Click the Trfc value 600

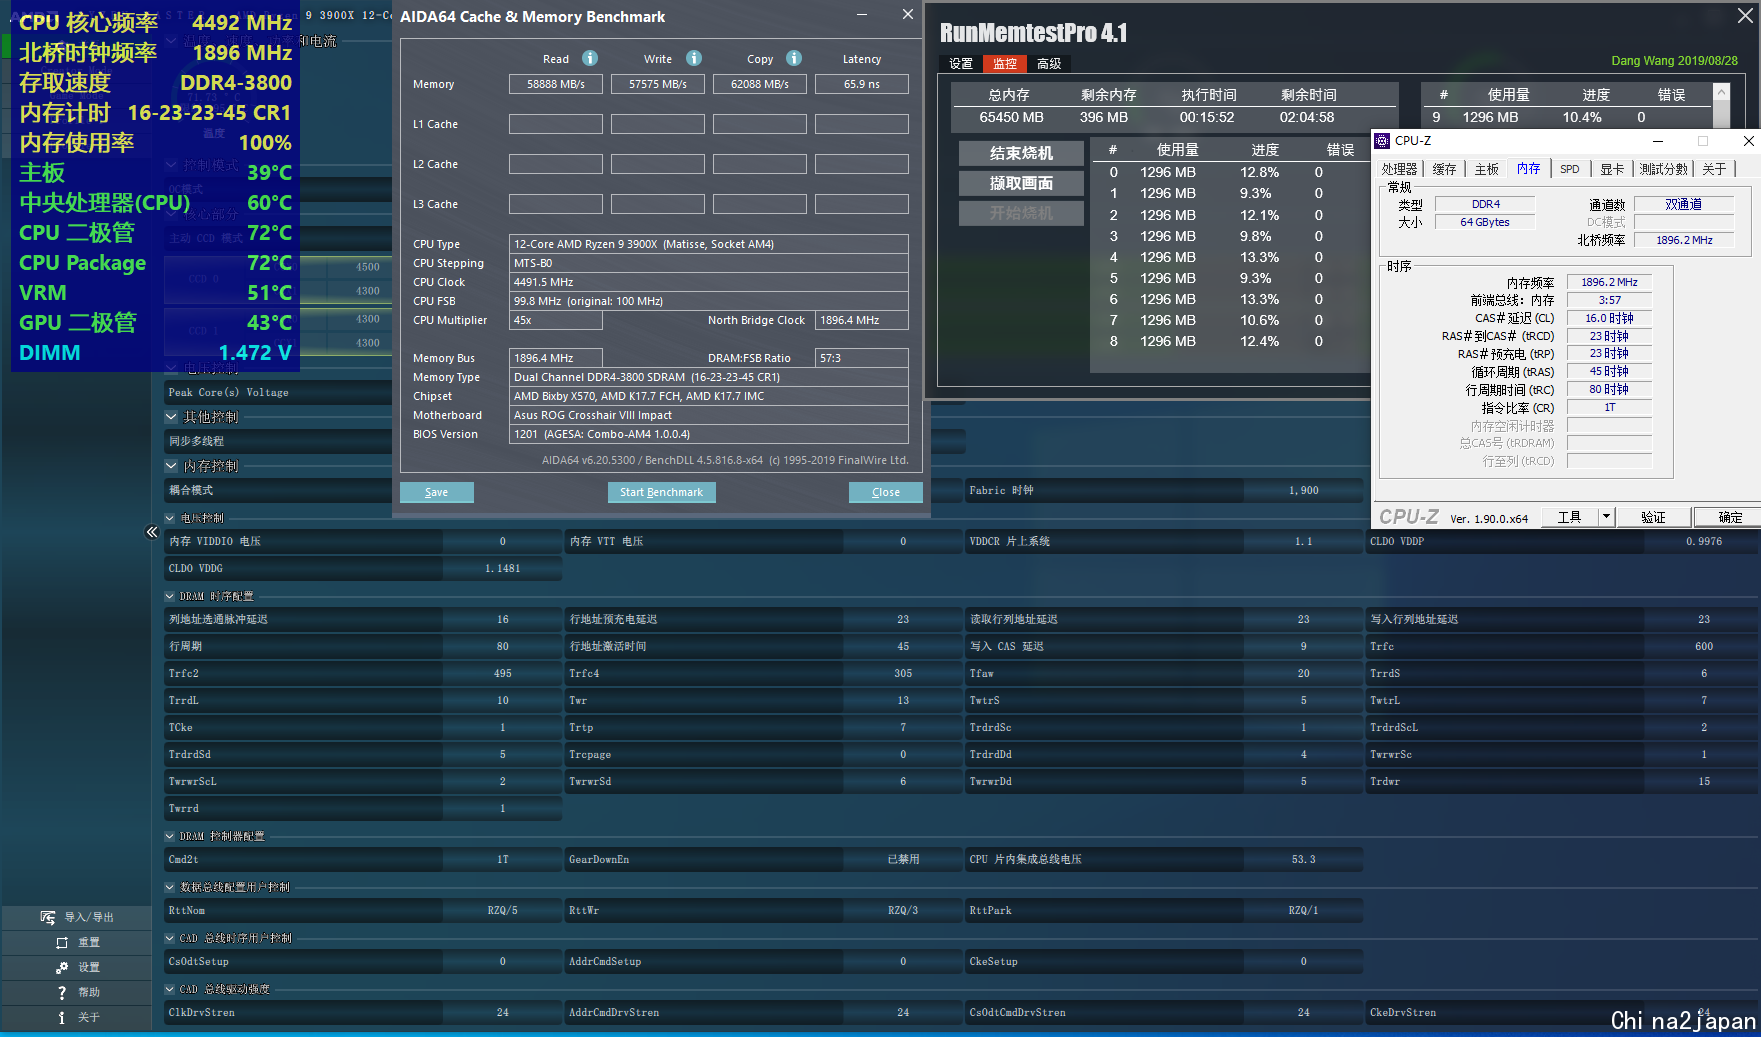(1704, 646)
